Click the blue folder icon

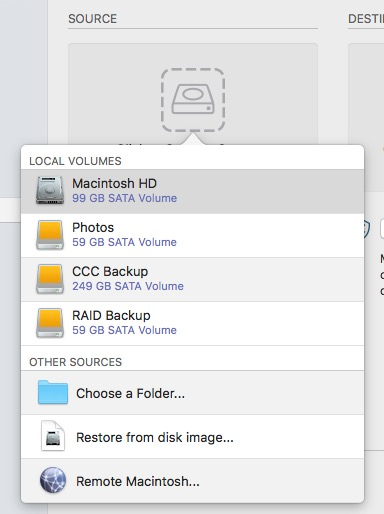tap(53, 392)
